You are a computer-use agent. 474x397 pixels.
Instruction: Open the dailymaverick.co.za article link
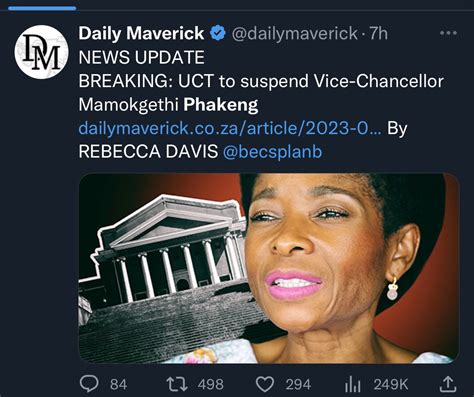pyautogui.click(x=230, y=128)
